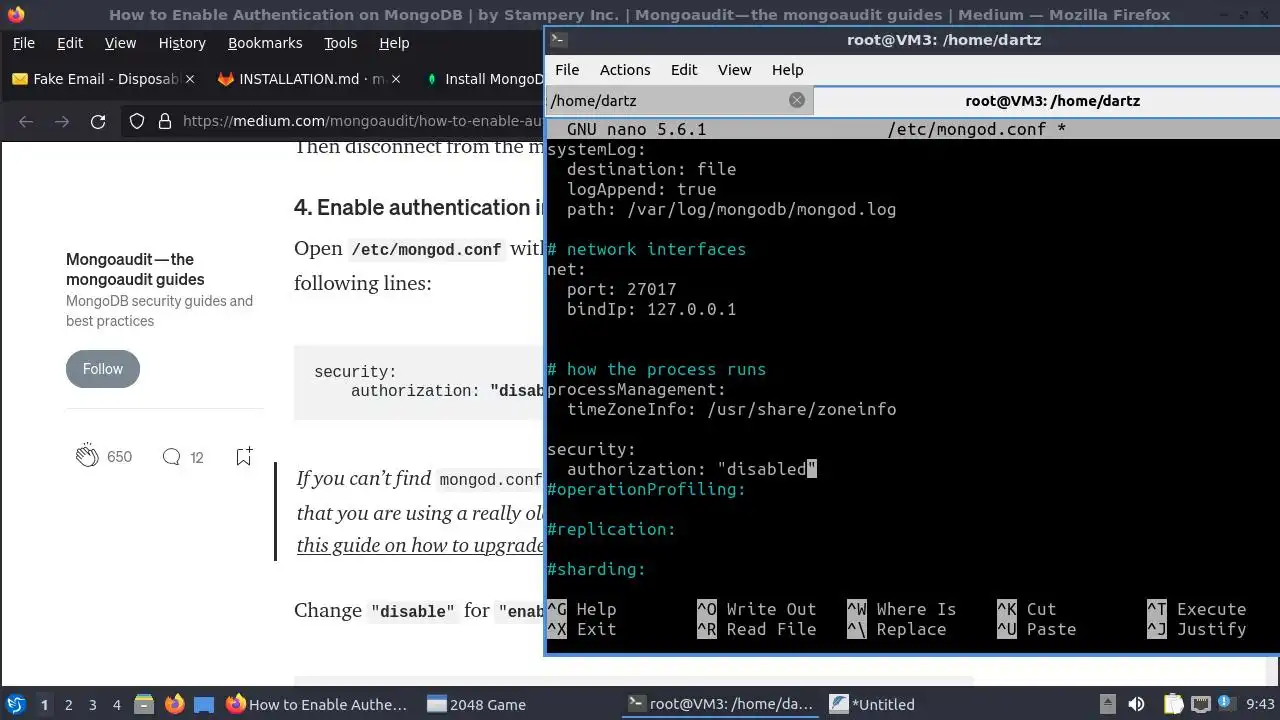
Task: Click the 12 responses count
Action: (196, 457)
